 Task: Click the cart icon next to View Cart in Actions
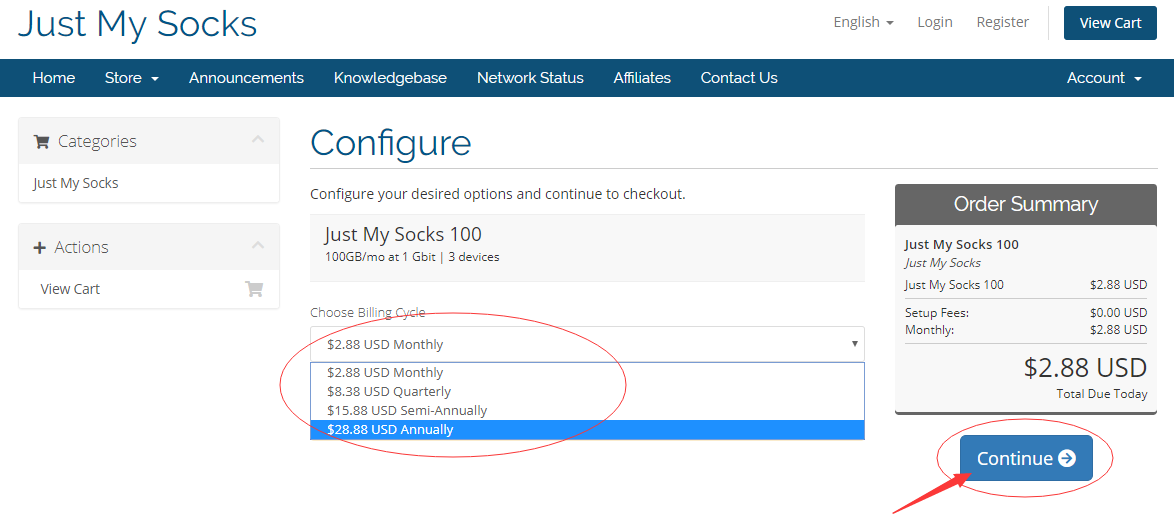point(254,289)
